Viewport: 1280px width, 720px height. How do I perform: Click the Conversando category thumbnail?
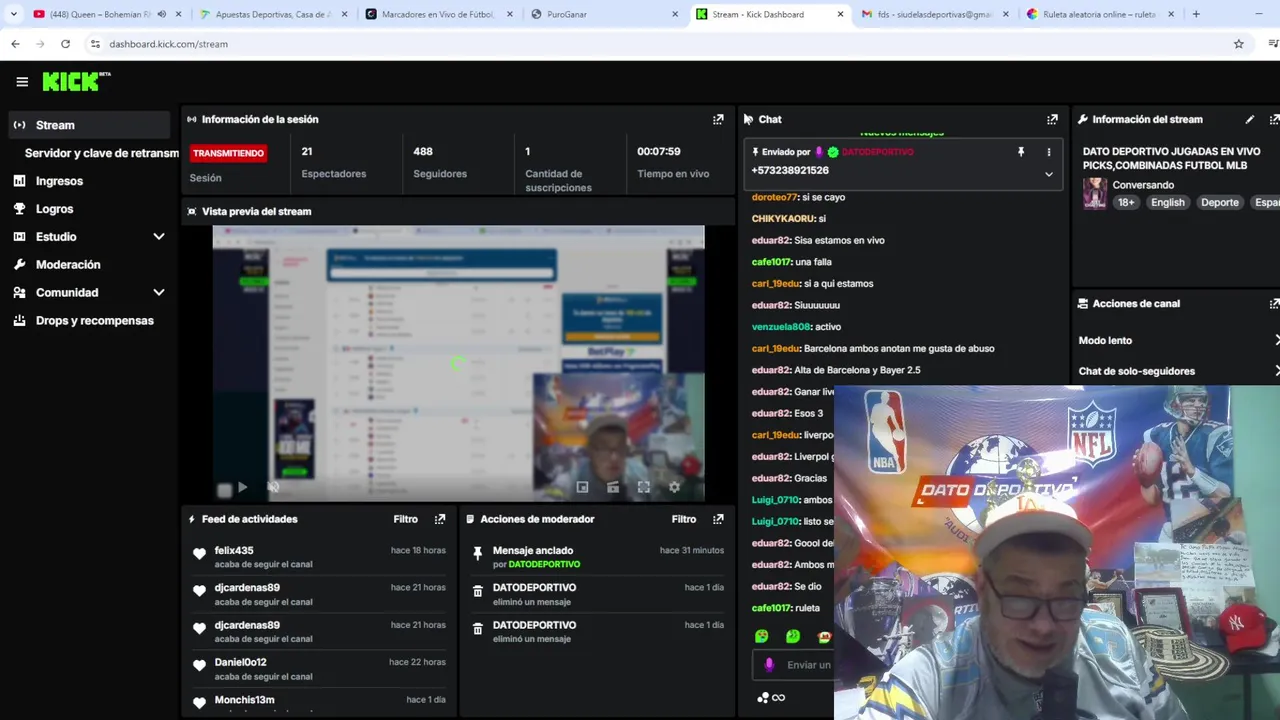[1095, 193]
